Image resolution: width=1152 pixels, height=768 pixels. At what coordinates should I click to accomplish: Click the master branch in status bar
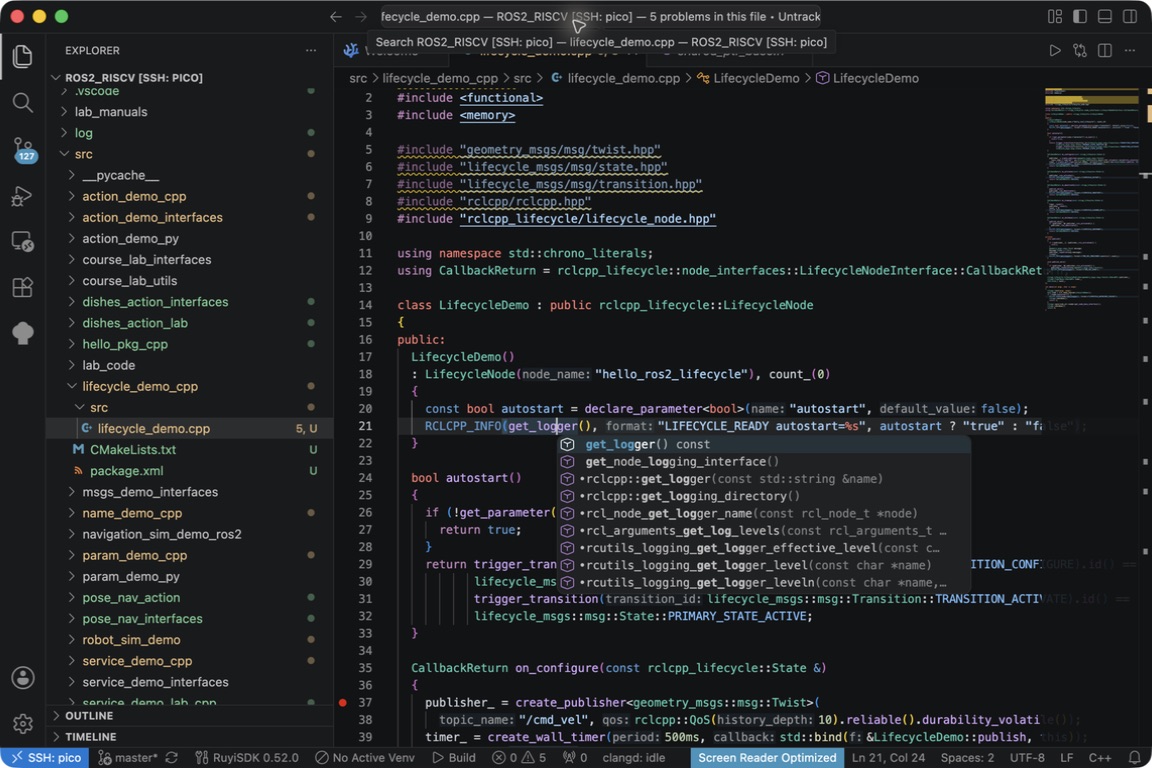pos(127,758)
